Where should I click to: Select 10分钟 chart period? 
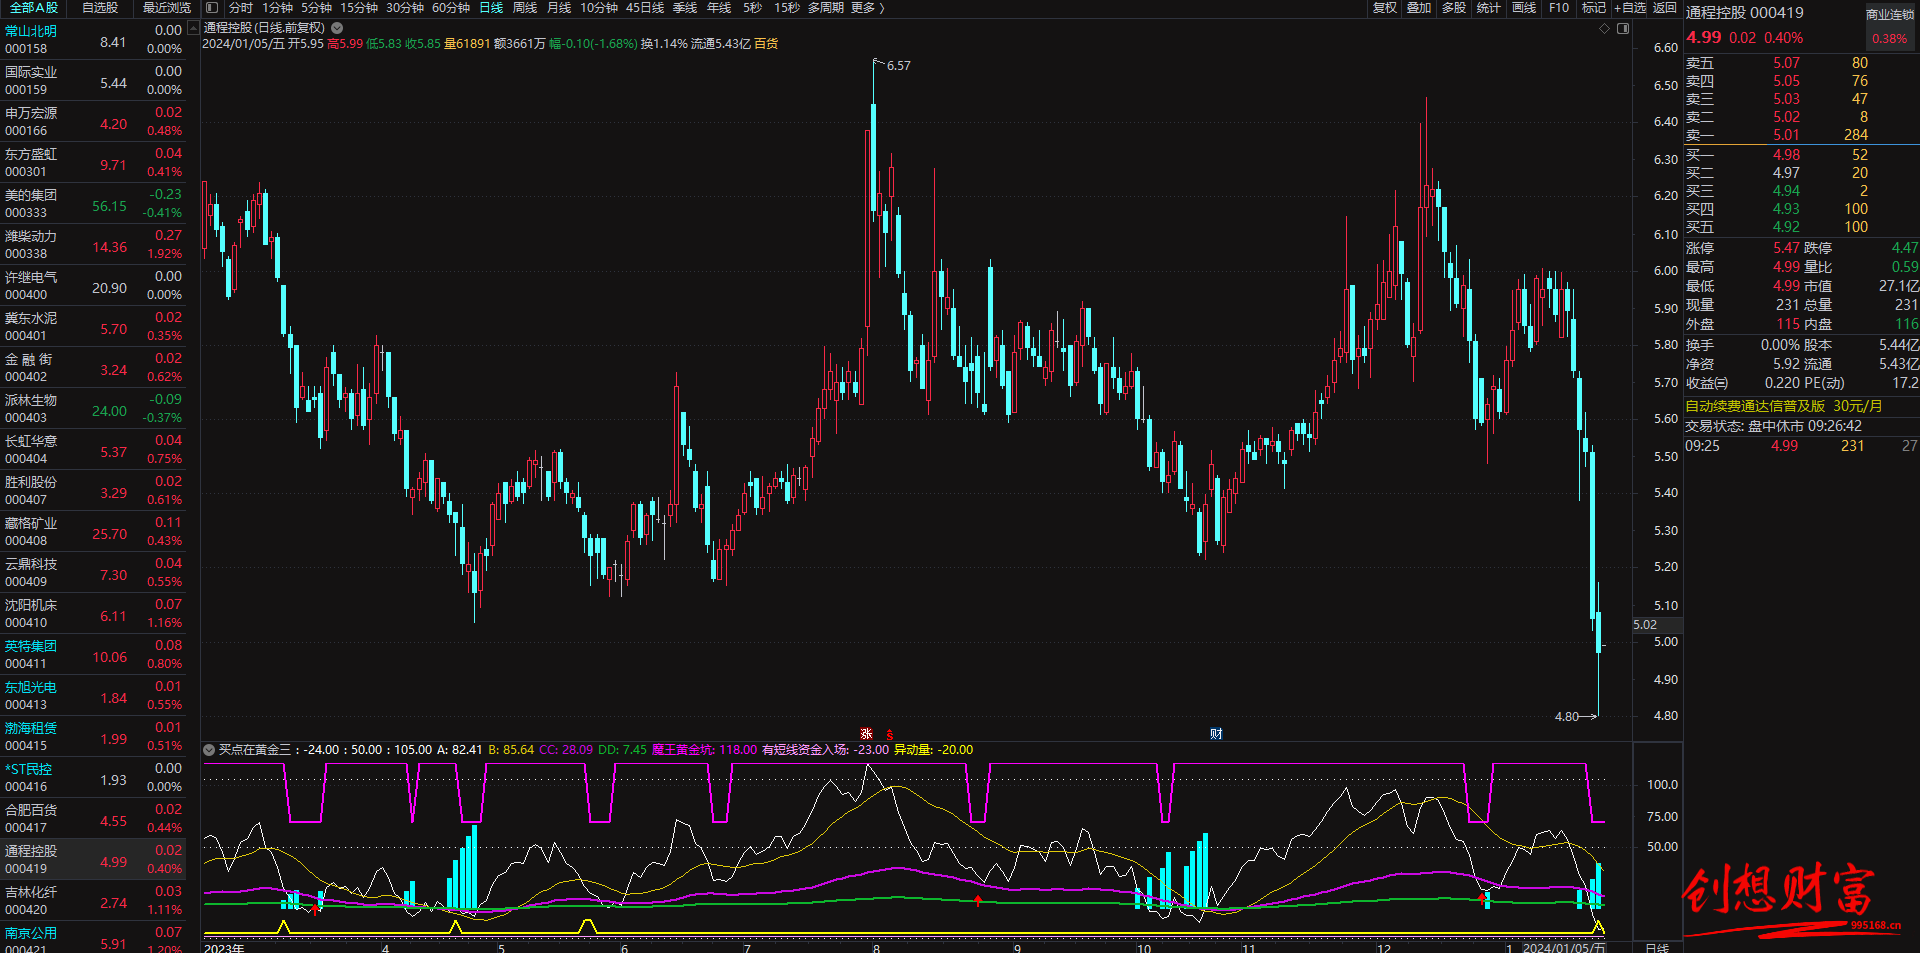click(599, 7)
